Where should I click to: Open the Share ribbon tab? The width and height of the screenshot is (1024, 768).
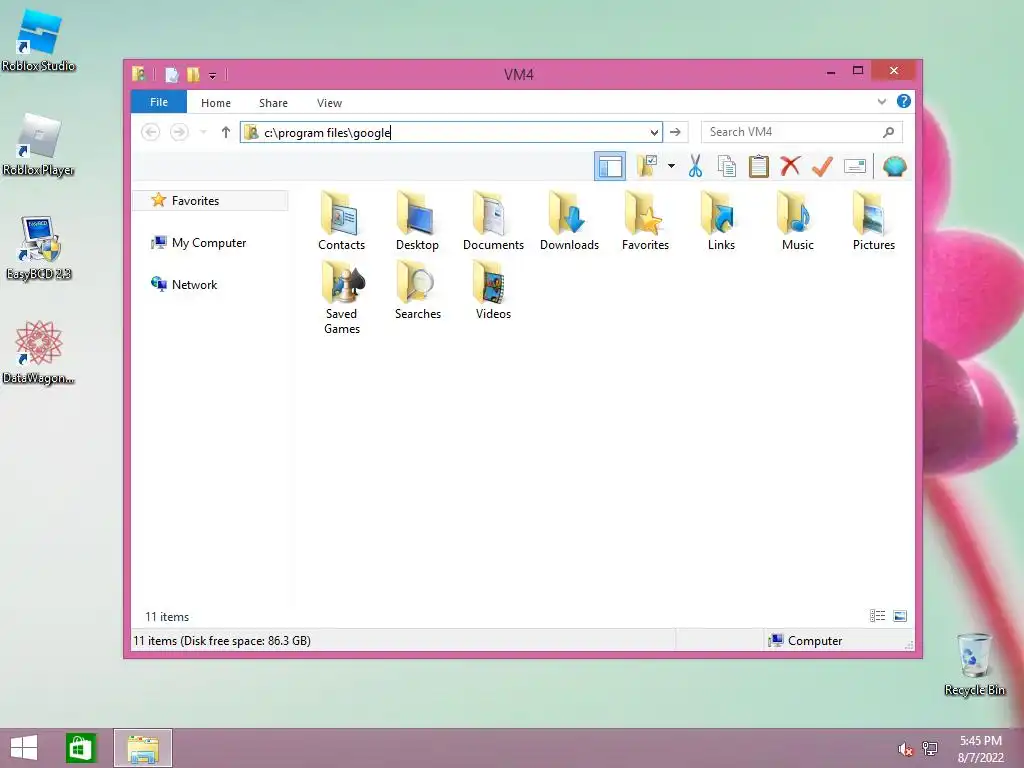[273, 103]
